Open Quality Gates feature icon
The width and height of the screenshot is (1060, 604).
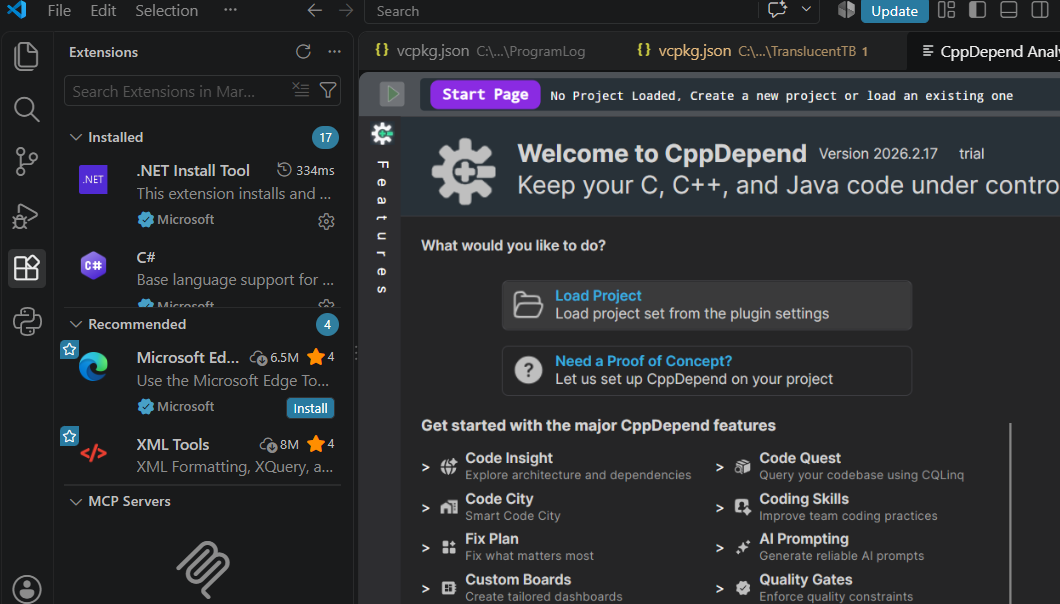point(743,588)
